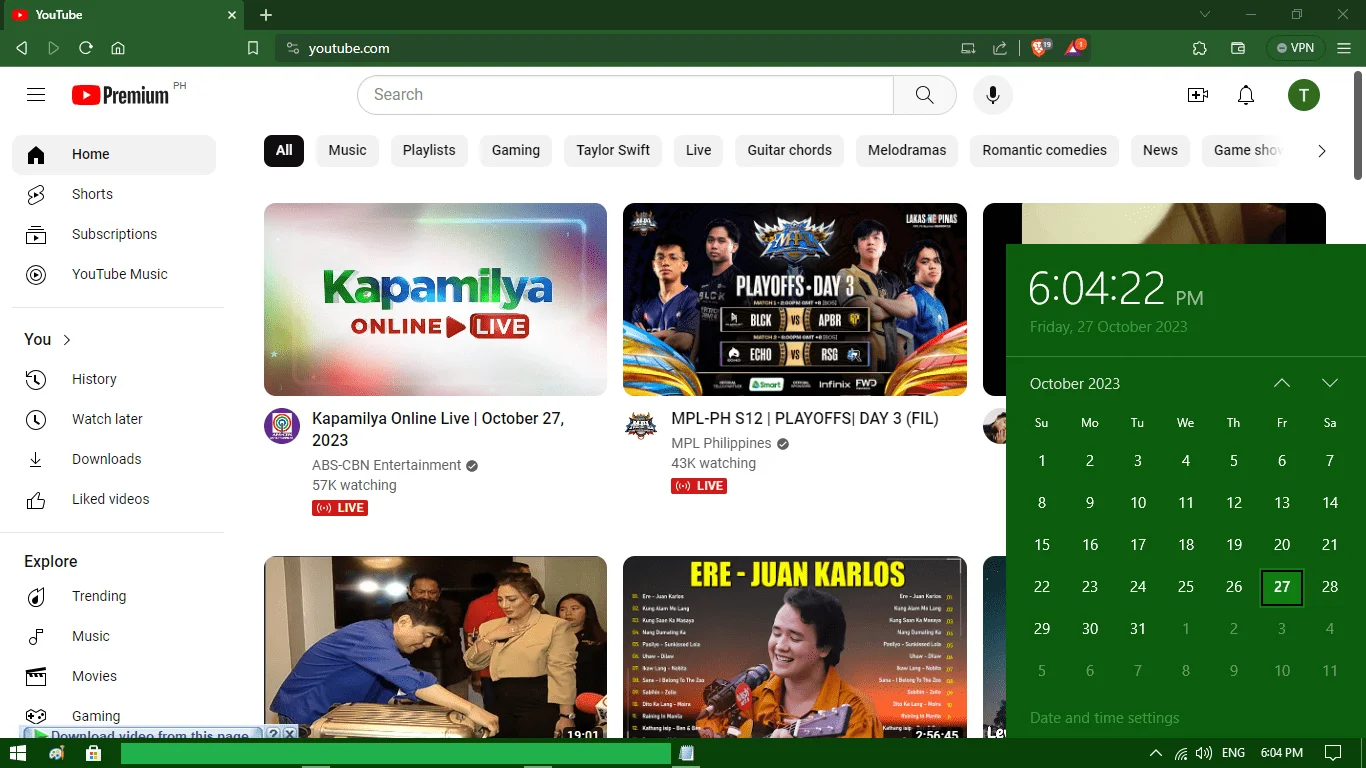Screen dimensions: 1366x768
Task: Go back to the previous page
Action: pos(22,48)
